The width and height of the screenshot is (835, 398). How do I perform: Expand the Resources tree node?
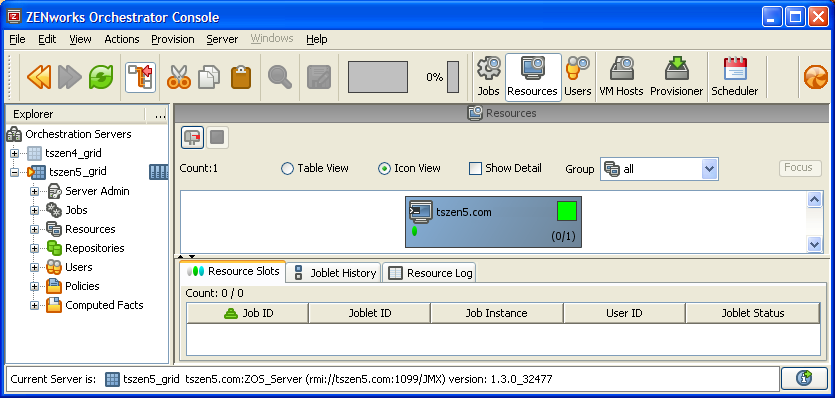pyautogui.click(x=35, y=230)
